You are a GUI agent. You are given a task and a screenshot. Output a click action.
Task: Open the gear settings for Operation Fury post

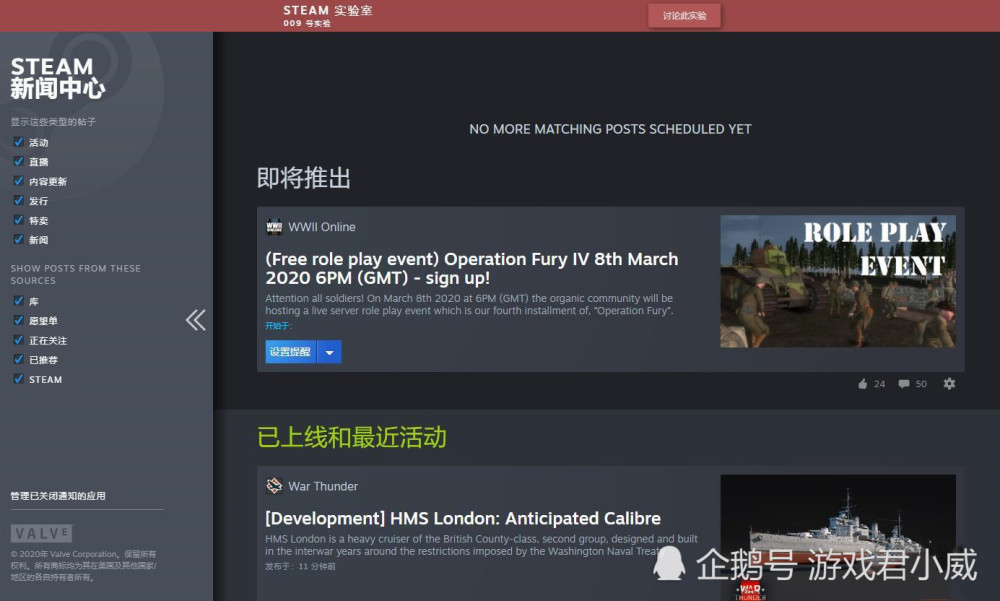pos(949,383)
